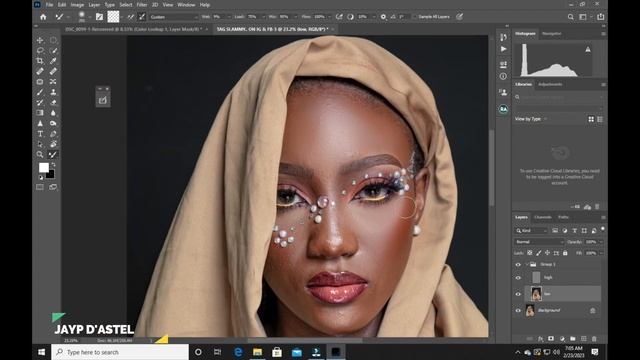The height and width of the screenshot is (360, 640).
Task: Toggle layer filtering on or off
Action: 603,229
